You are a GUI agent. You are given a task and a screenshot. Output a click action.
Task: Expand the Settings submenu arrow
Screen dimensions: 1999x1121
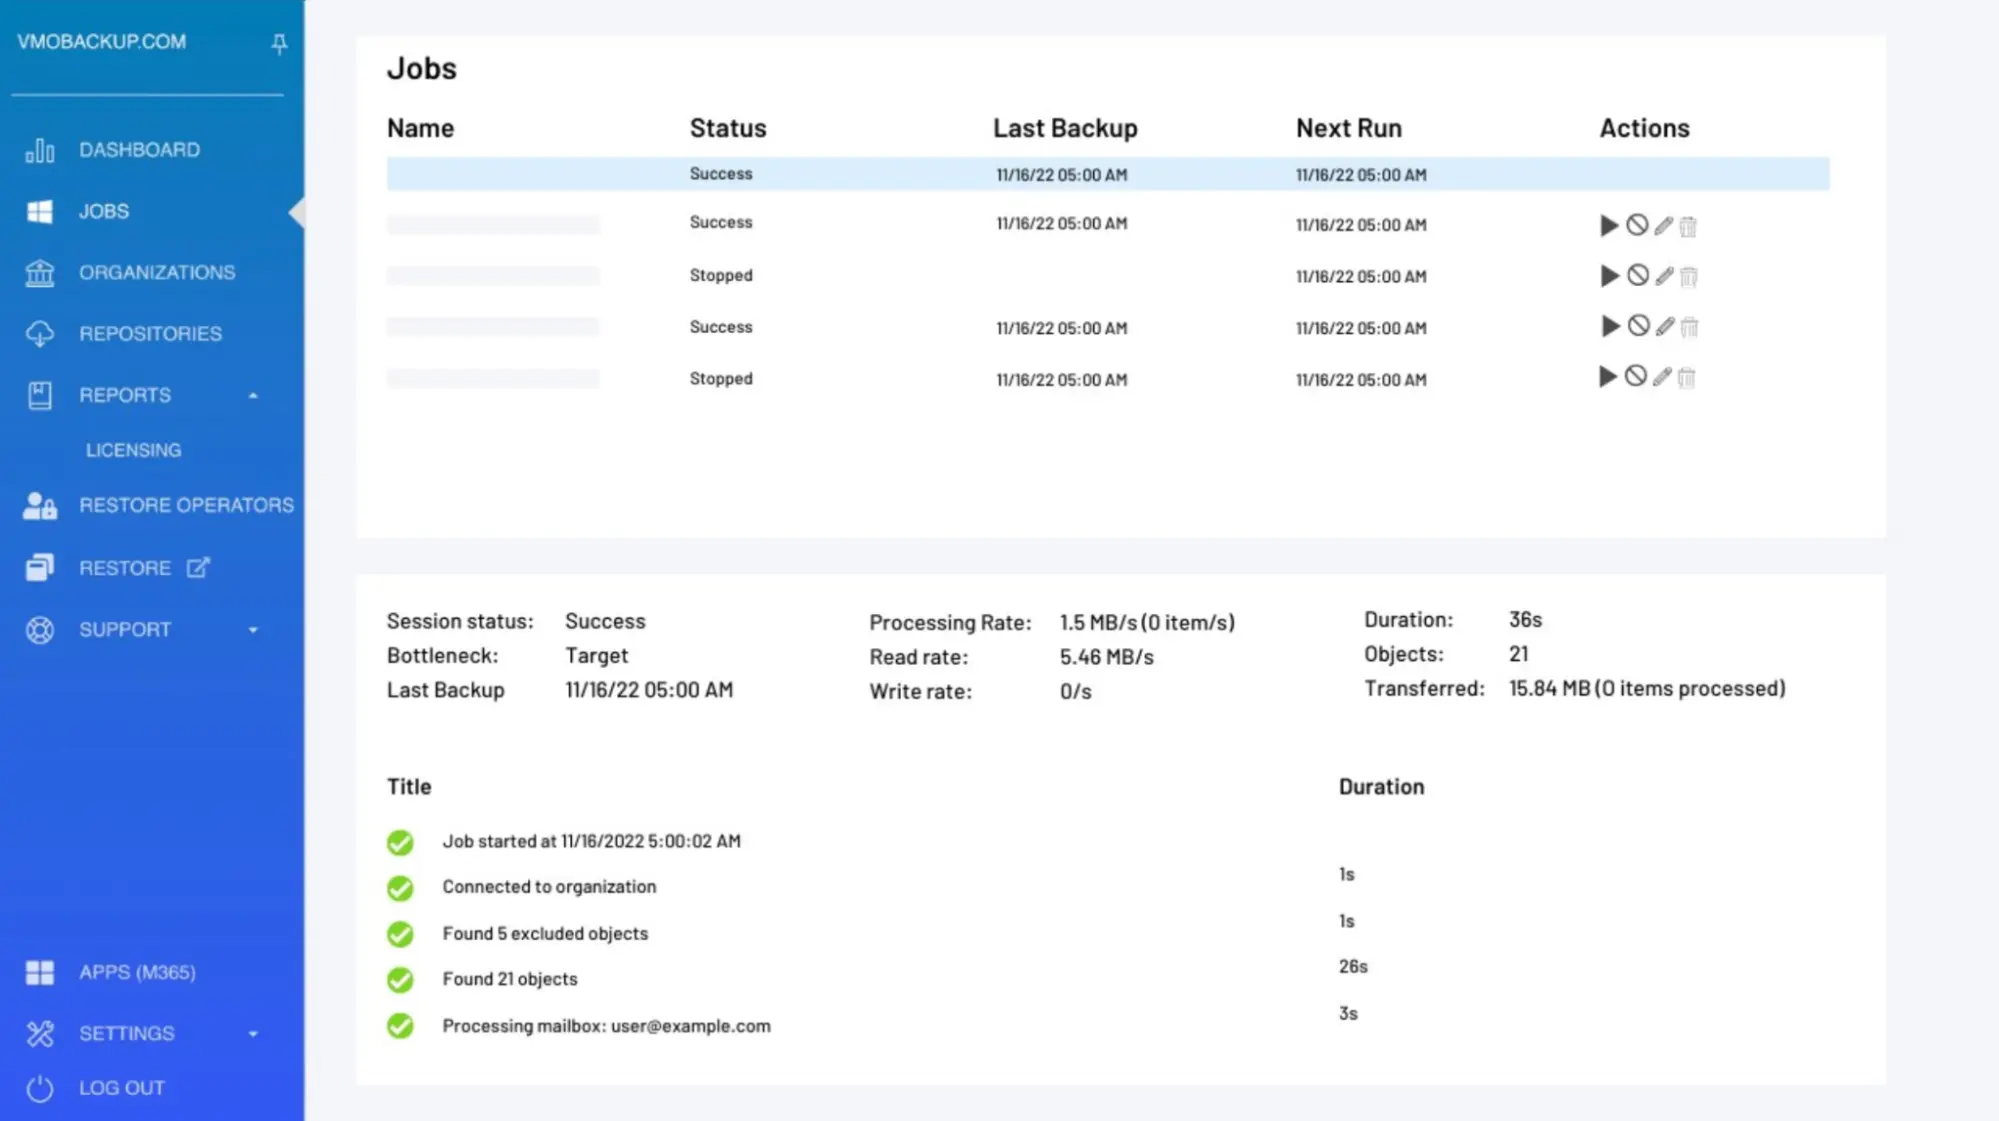[253, 1034]
